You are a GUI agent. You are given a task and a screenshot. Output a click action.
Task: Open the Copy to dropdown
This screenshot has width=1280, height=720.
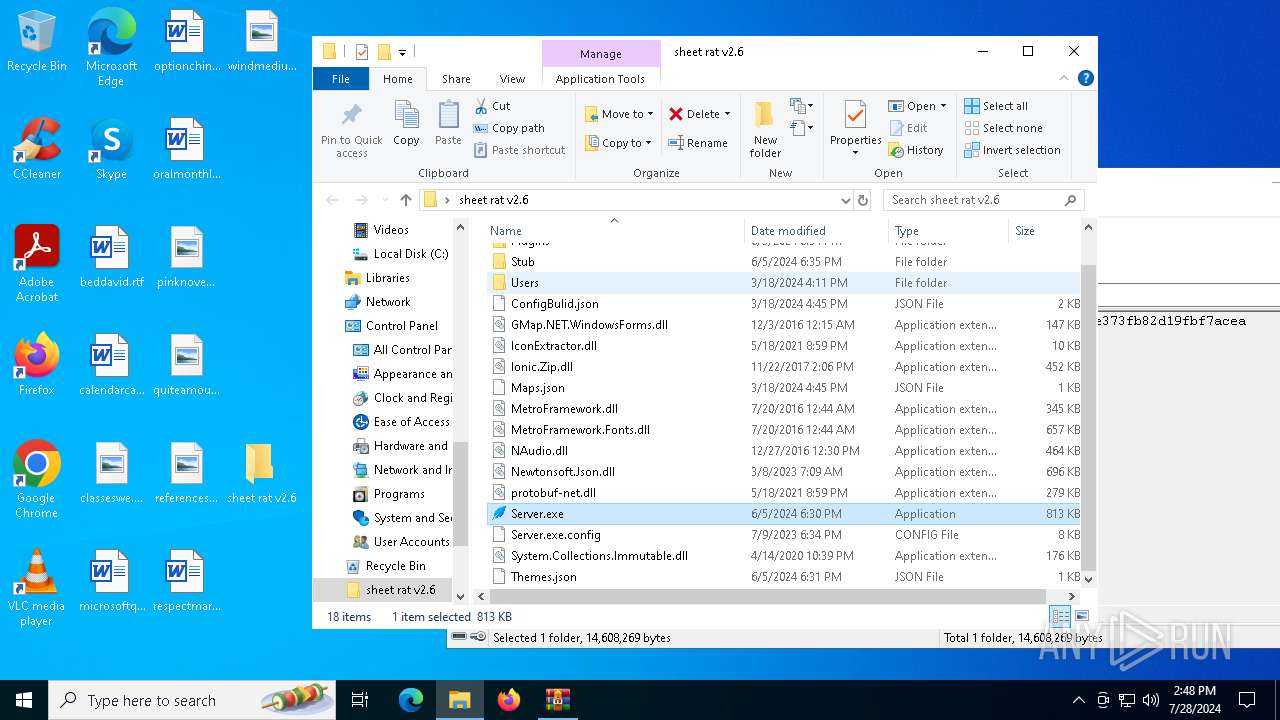pyautogui.click(x=618, y=143)
